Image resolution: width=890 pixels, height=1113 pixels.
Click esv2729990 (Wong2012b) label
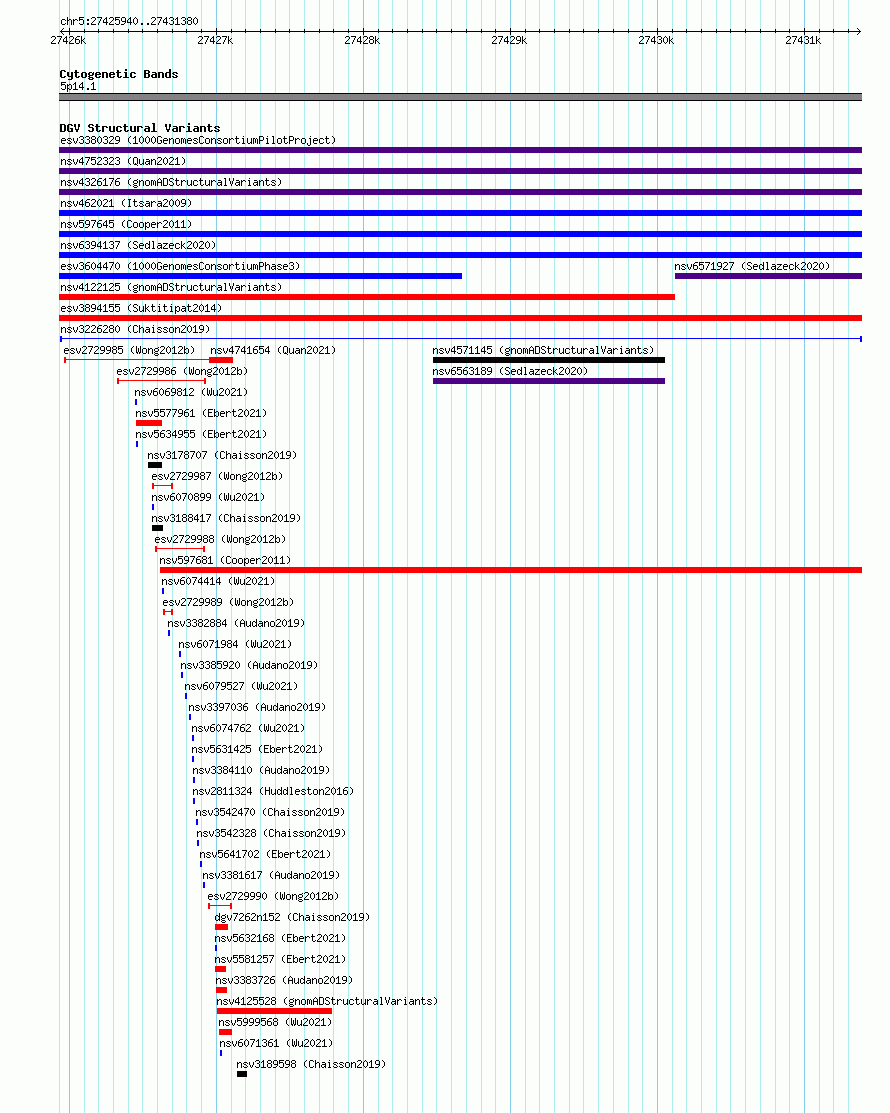pyautogui.click(x=273, y=897)
